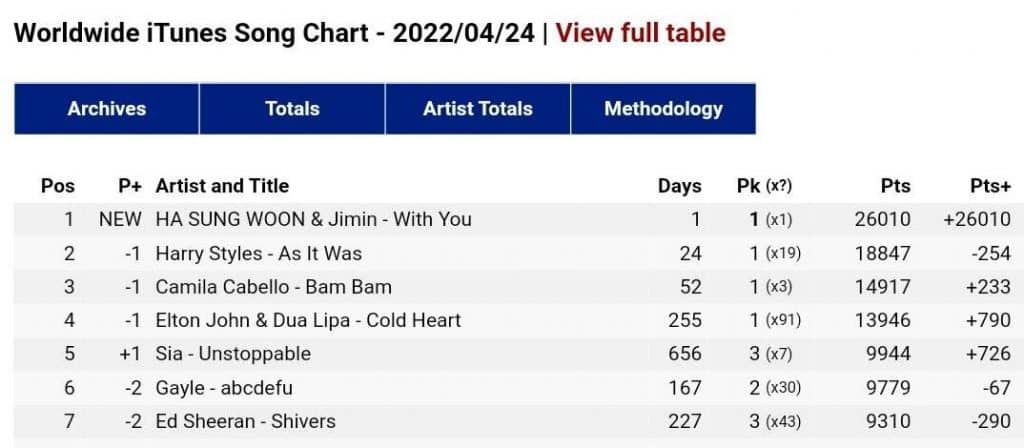Viewport: 1024px width, 448px height.
Task: Open the Artist Totals tab
Action: click(x=478, y=108)
